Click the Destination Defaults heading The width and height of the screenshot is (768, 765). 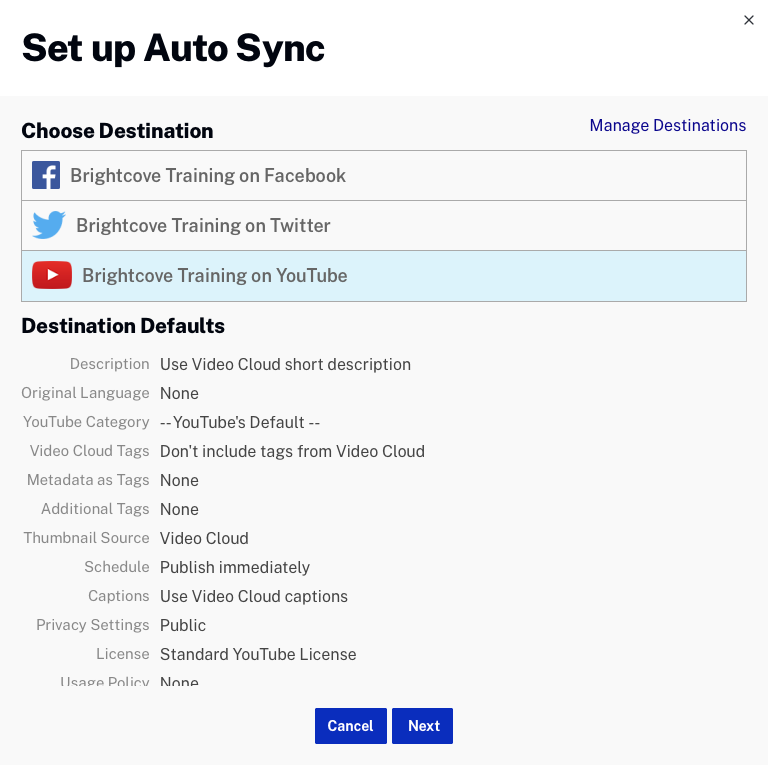point(123,326)
